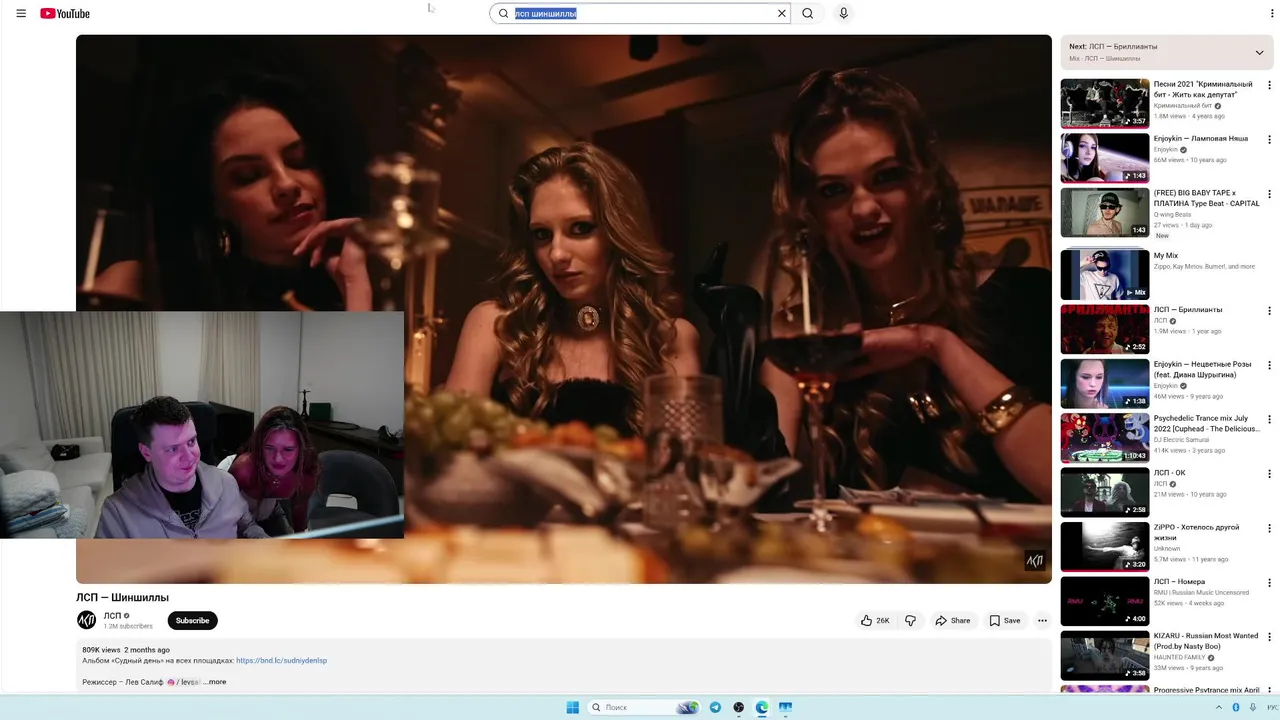Open KIZARU - Russian Most Wanted title
Screen dimensions: 1280x720
[x=1206, y=641]
